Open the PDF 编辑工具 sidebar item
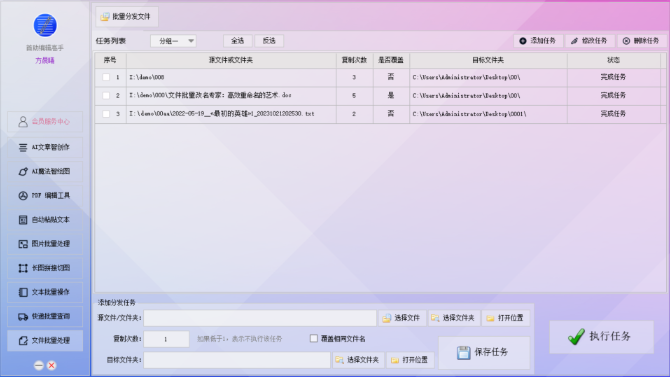The image size is (670, 377). [x=45, y=195]
